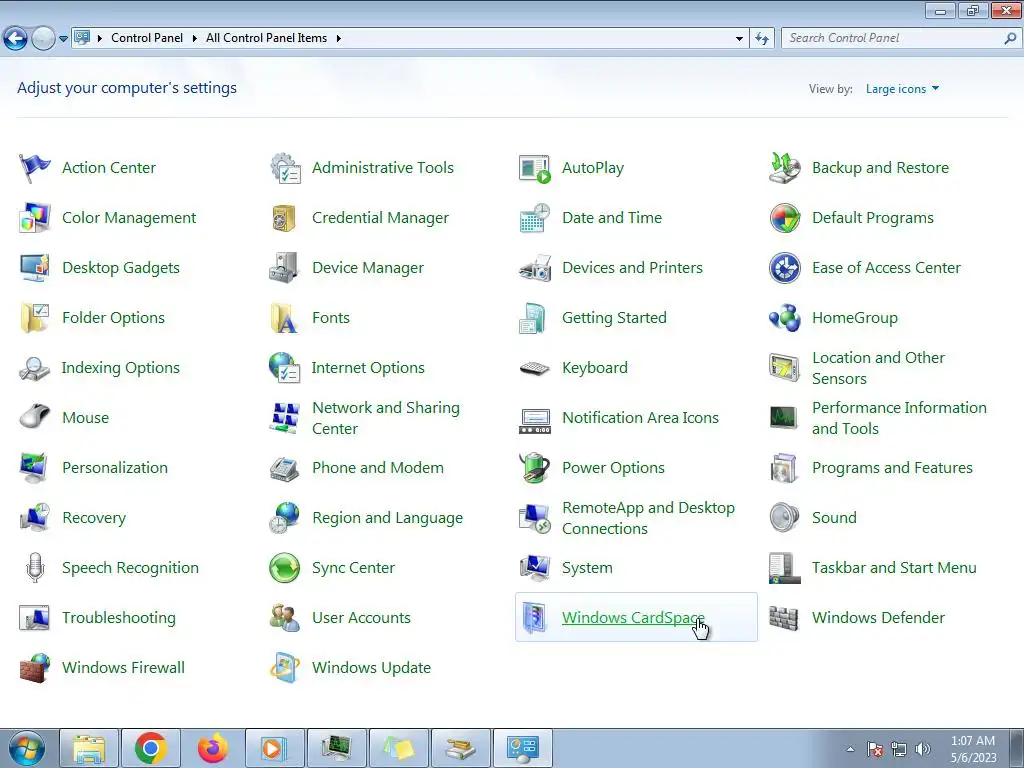Open Performance Information and Tools link
Viewport: 1024px width, 768px height.
[x=899, y=418]
